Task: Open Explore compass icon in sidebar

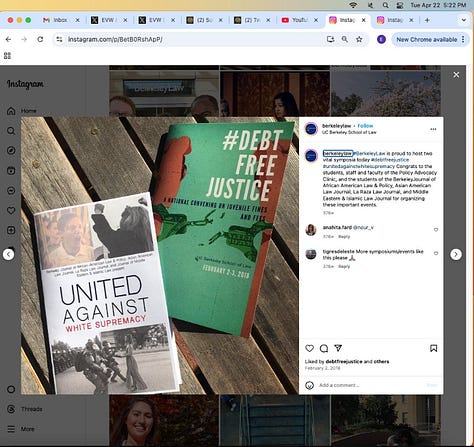Action: [x=11, y=151]
